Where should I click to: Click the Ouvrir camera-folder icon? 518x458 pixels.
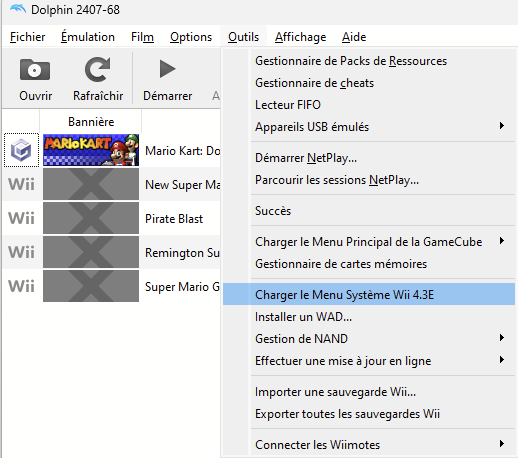tap(35, 70)
